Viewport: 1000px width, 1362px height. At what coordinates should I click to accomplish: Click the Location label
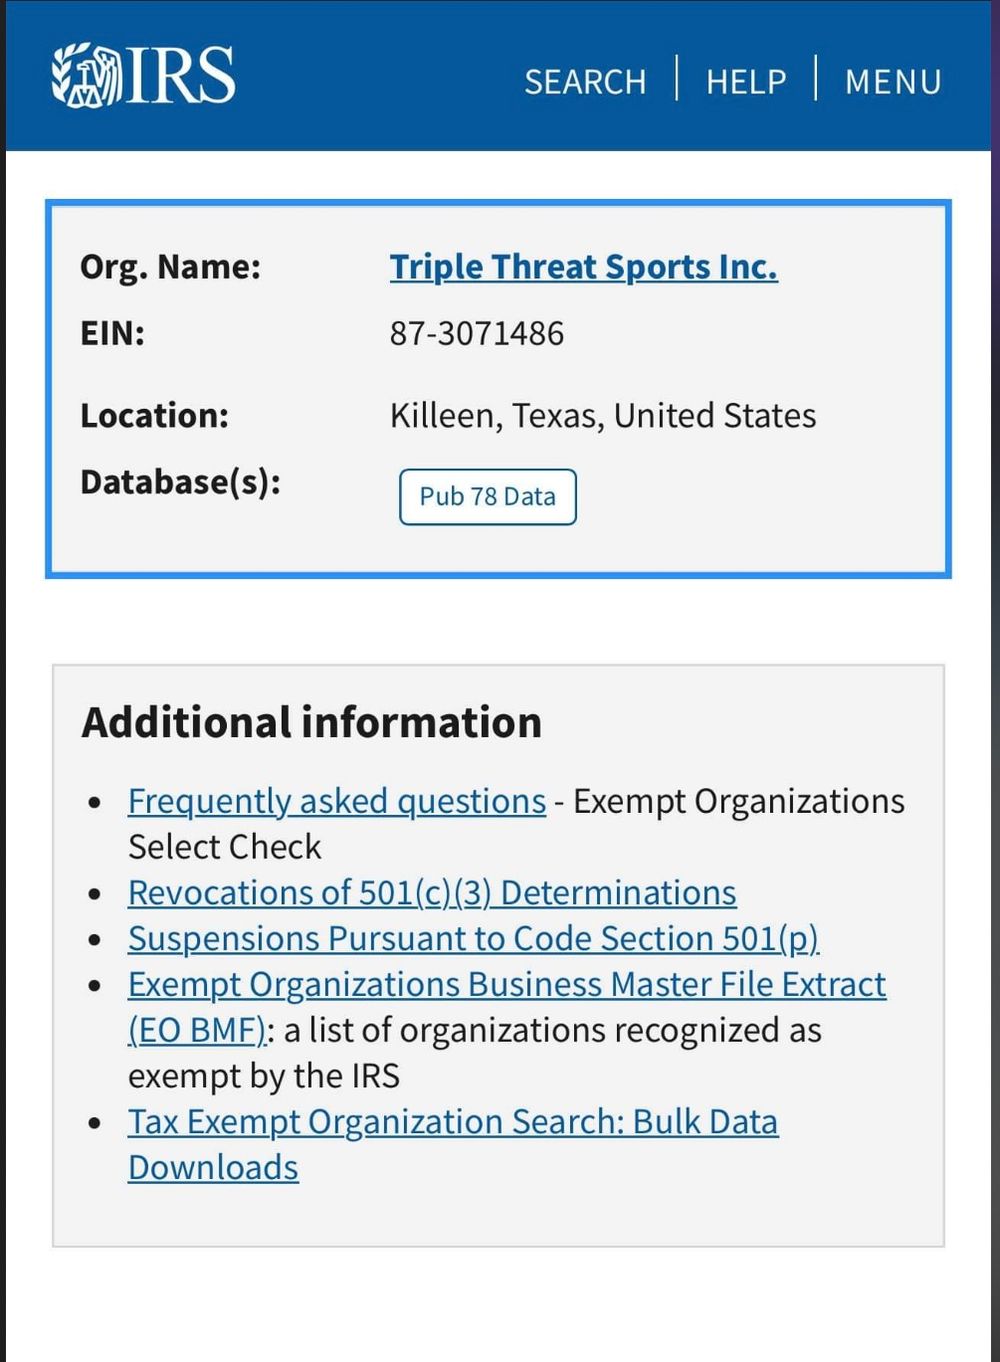(154, 415)
